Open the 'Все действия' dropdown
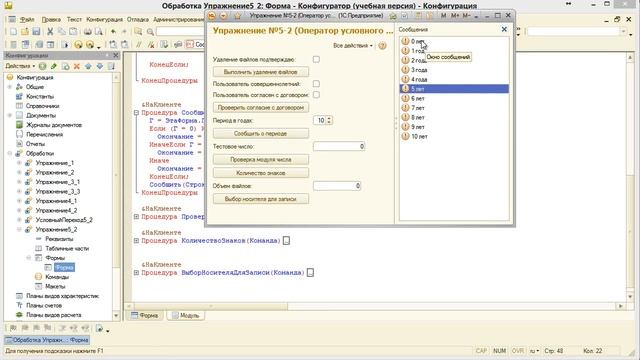The height and width of the screenshot is (360, 640). 353,46
